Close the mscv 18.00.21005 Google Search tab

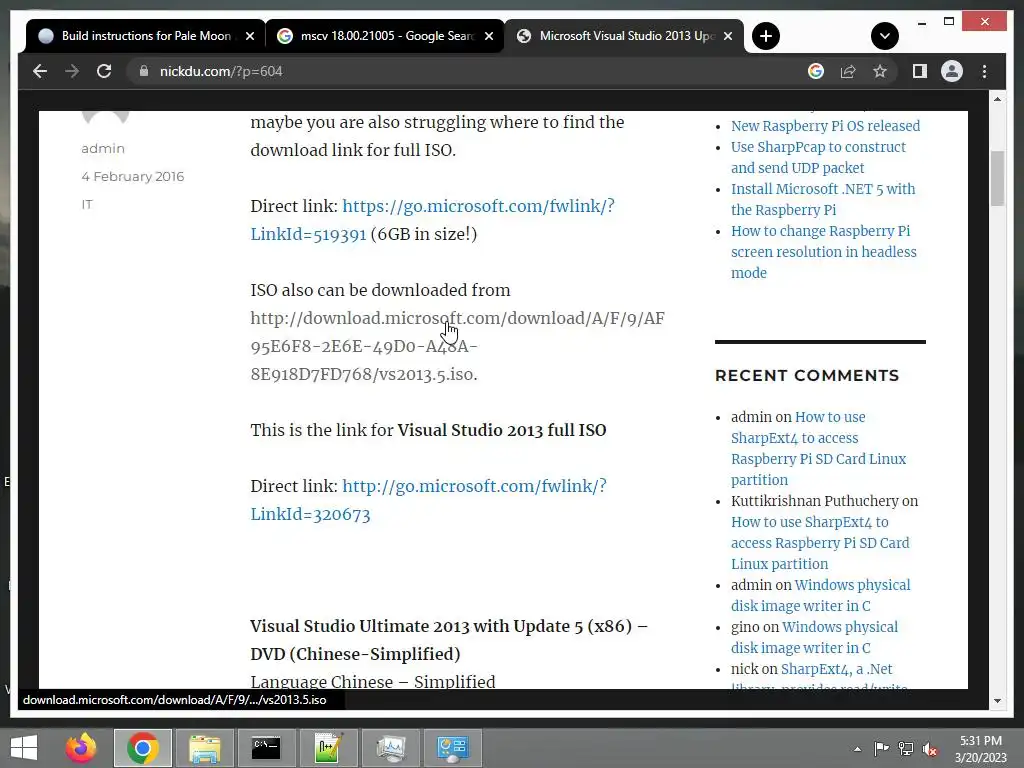pos(488,36)
